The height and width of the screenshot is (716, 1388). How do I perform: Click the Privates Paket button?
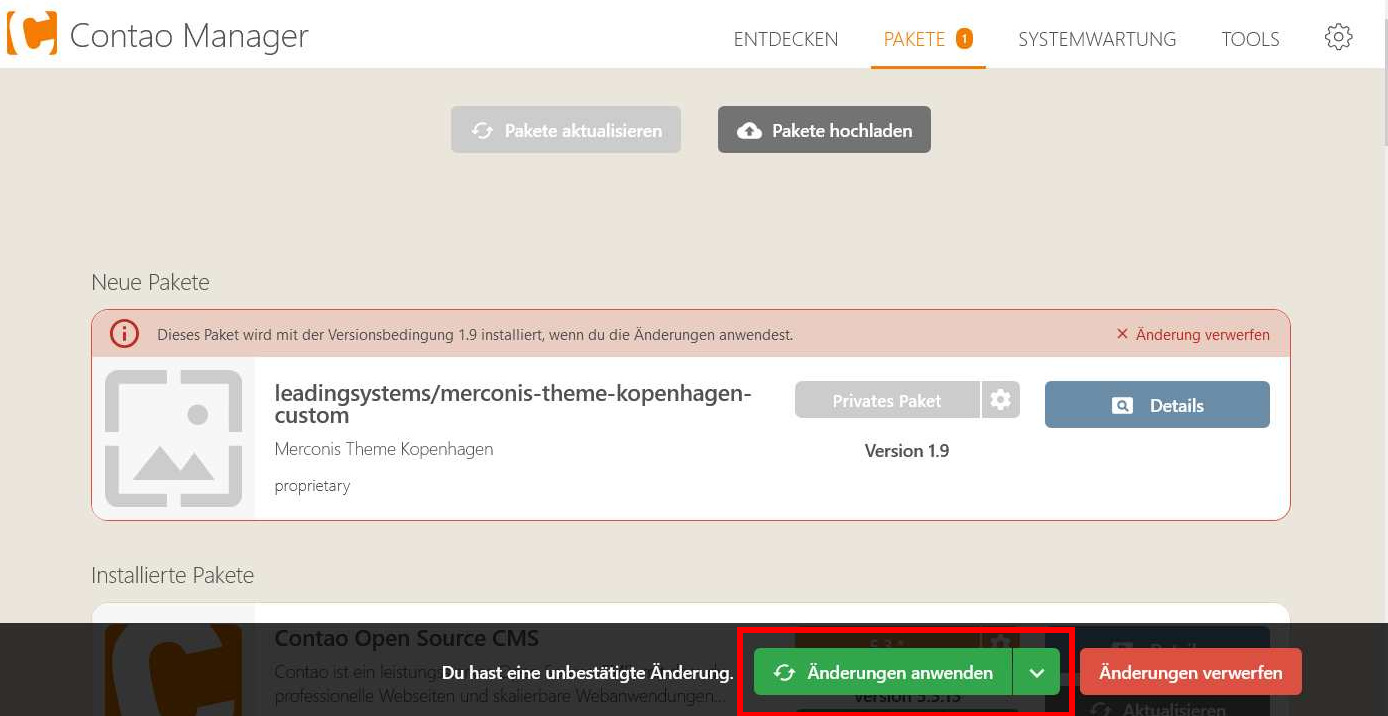point(886,400)
